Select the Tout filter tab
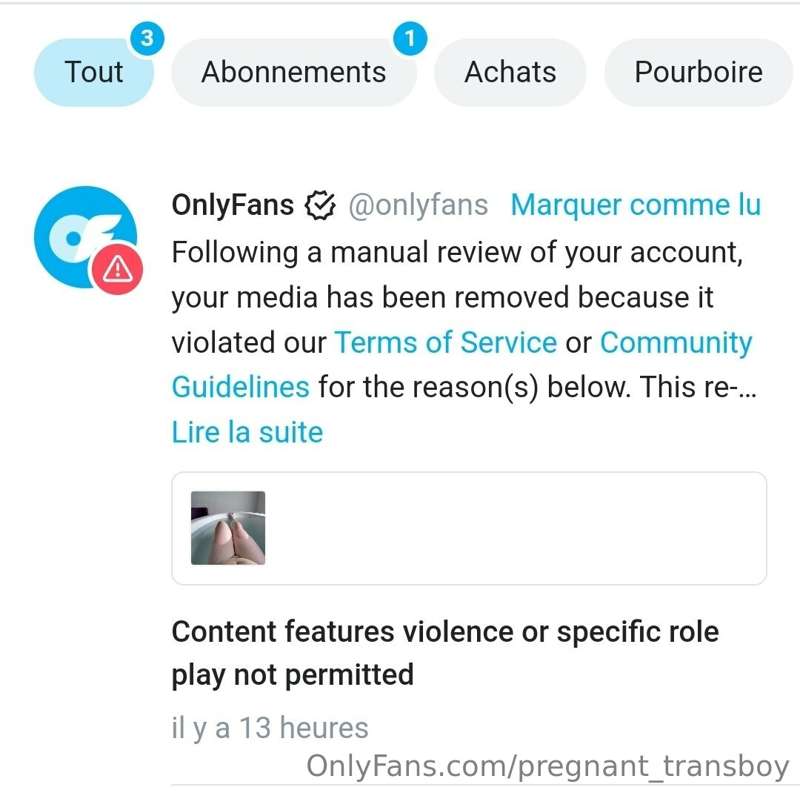800x793 pixels. coord(94,72)
